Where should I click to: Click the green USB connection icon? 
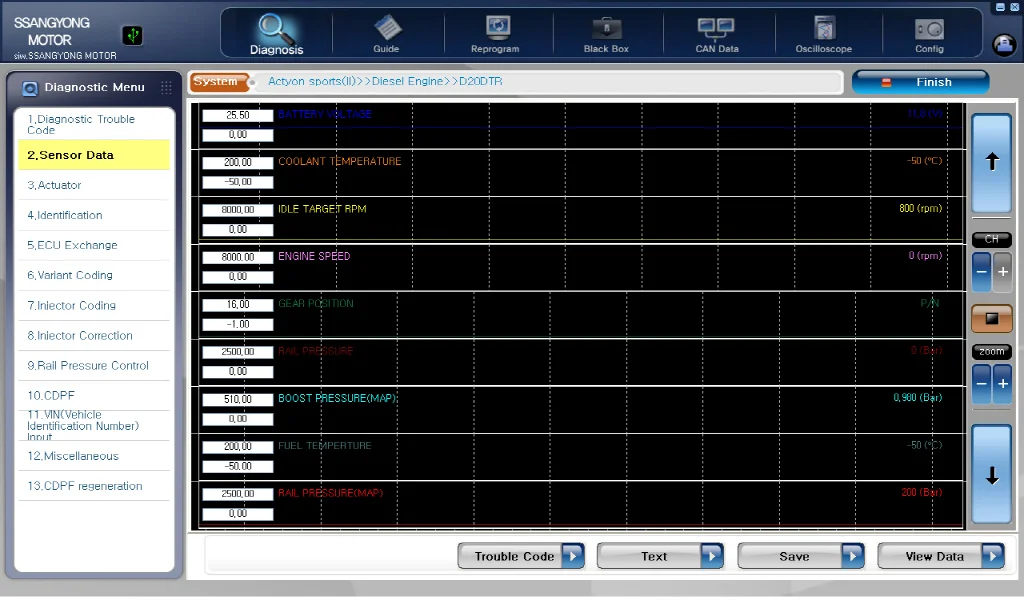tap(133, 35)
